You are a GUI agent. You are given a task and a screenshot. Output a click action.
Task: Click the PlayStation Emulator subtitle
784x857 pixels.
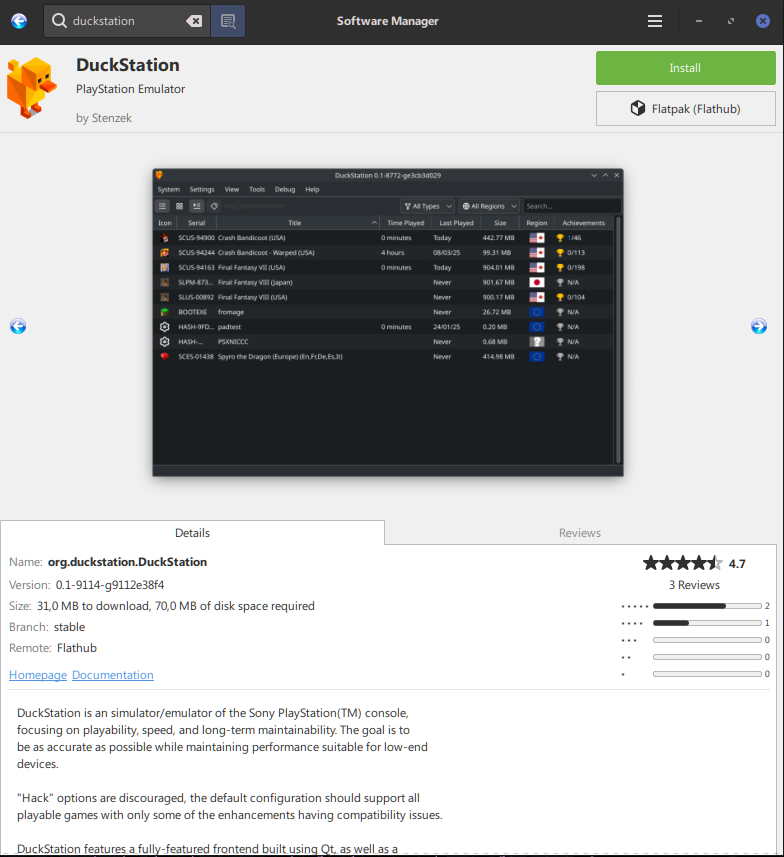(x=131, y=89)
